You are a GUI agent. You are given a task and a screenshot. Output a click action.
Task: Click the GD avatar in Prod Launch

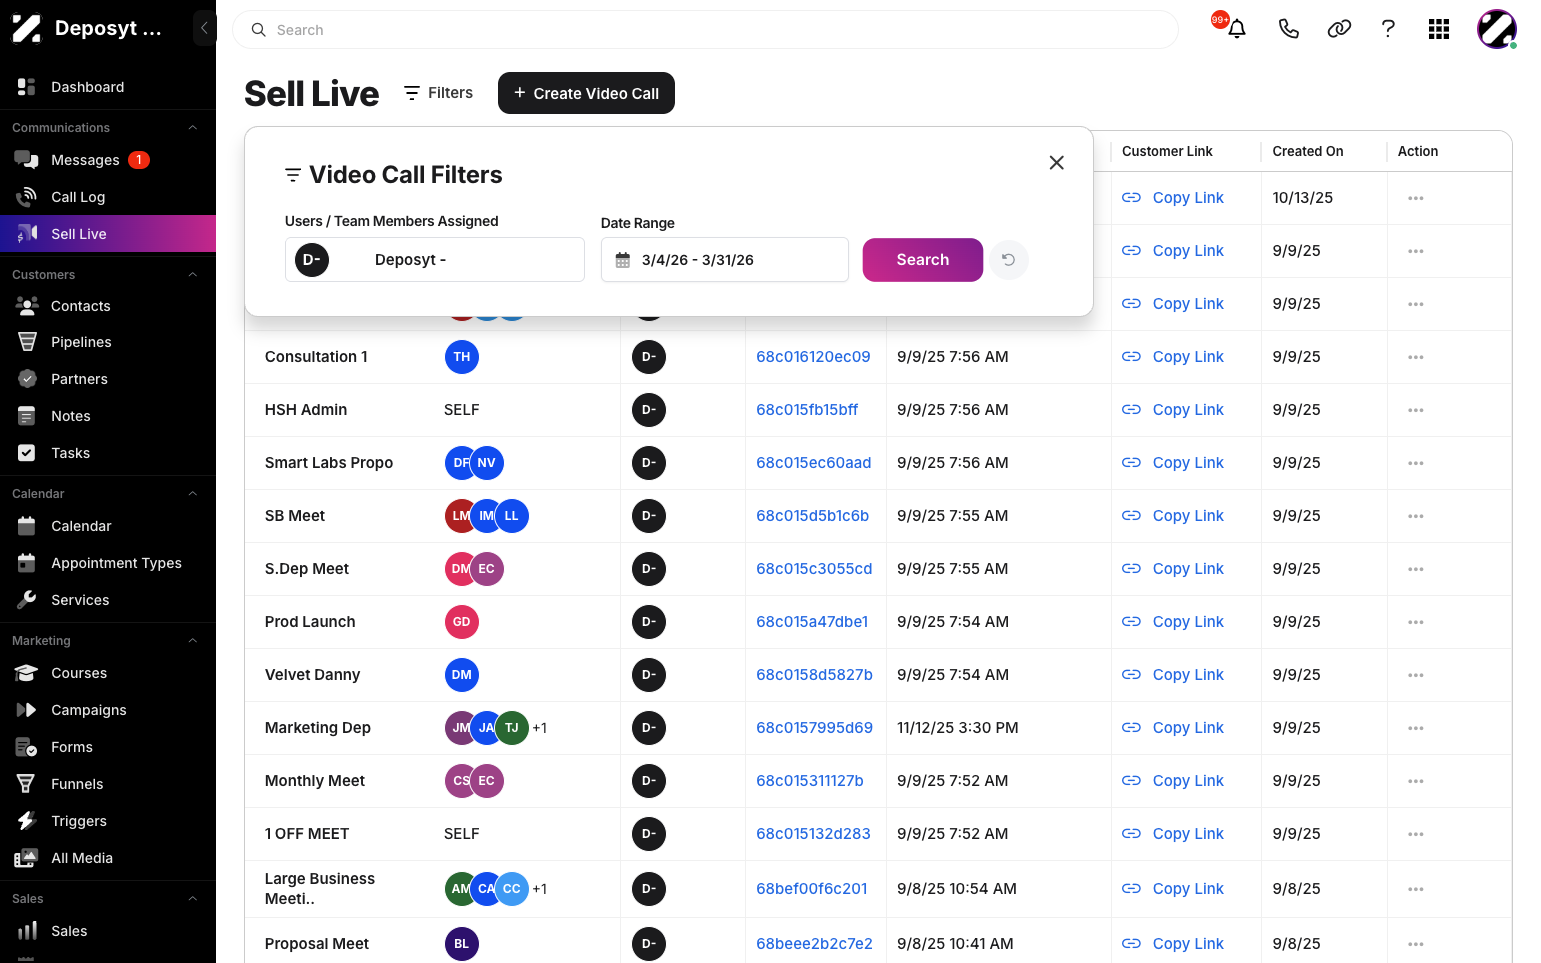(x=461, y=622)
